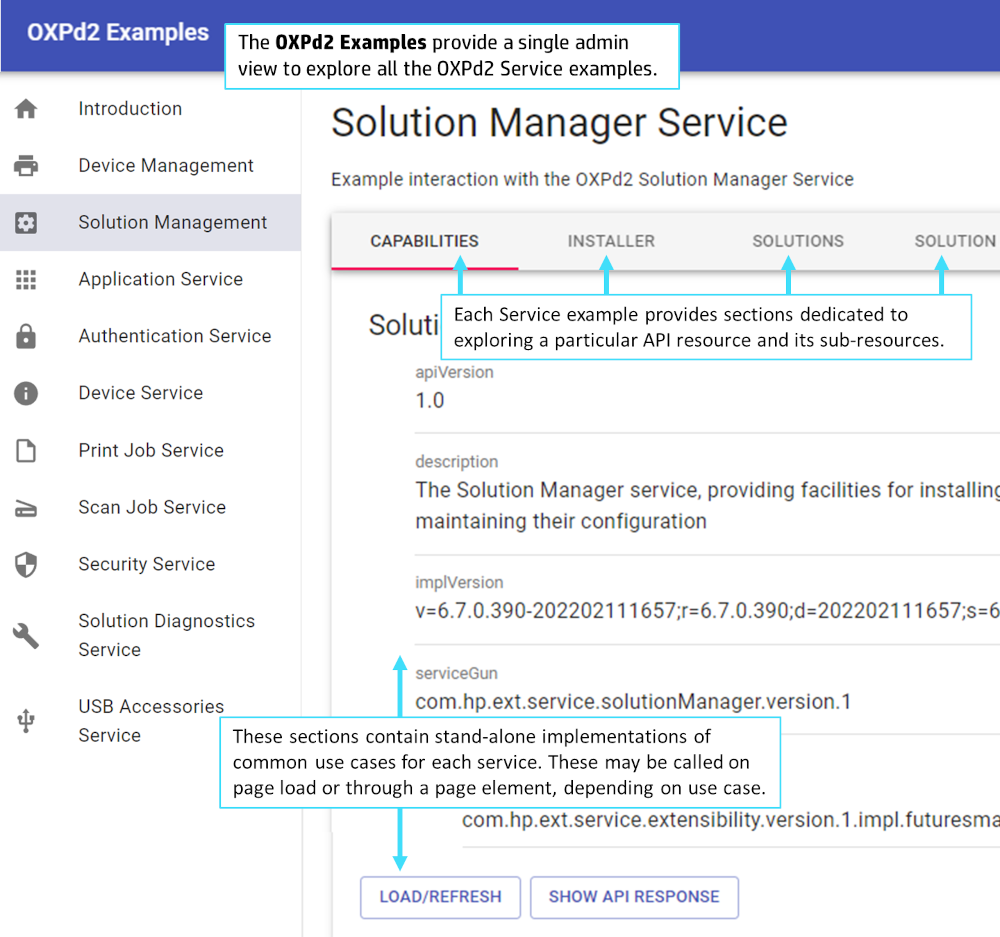
Task: Click the apiVersion field label
Action: 454,372
